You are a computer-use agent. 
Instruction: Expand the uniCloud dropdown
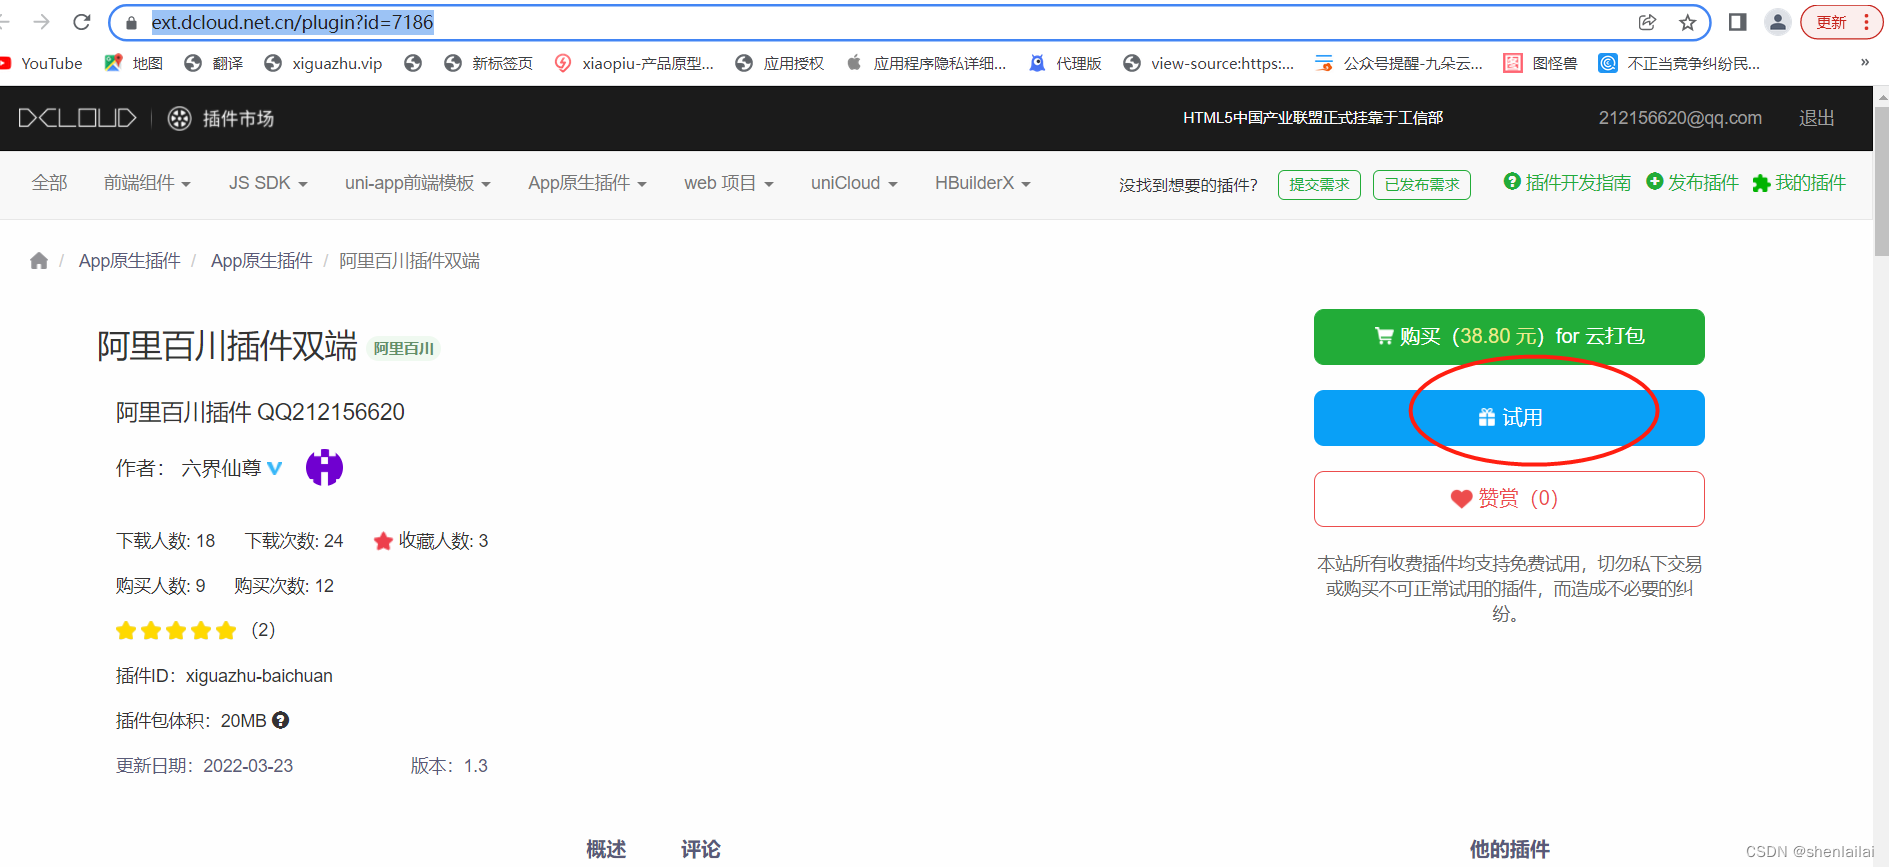pos(854,183)
